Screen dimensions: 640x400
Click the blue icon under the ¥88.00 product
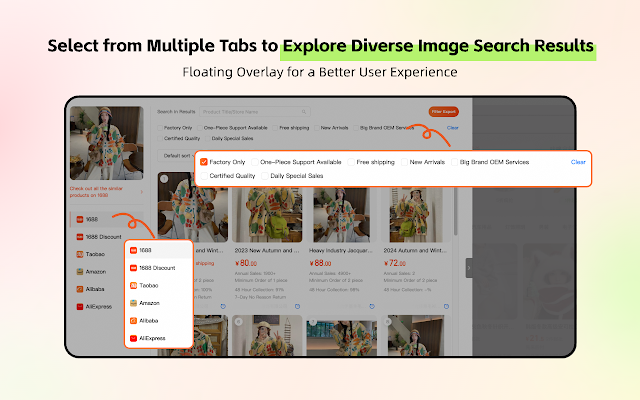372,306
